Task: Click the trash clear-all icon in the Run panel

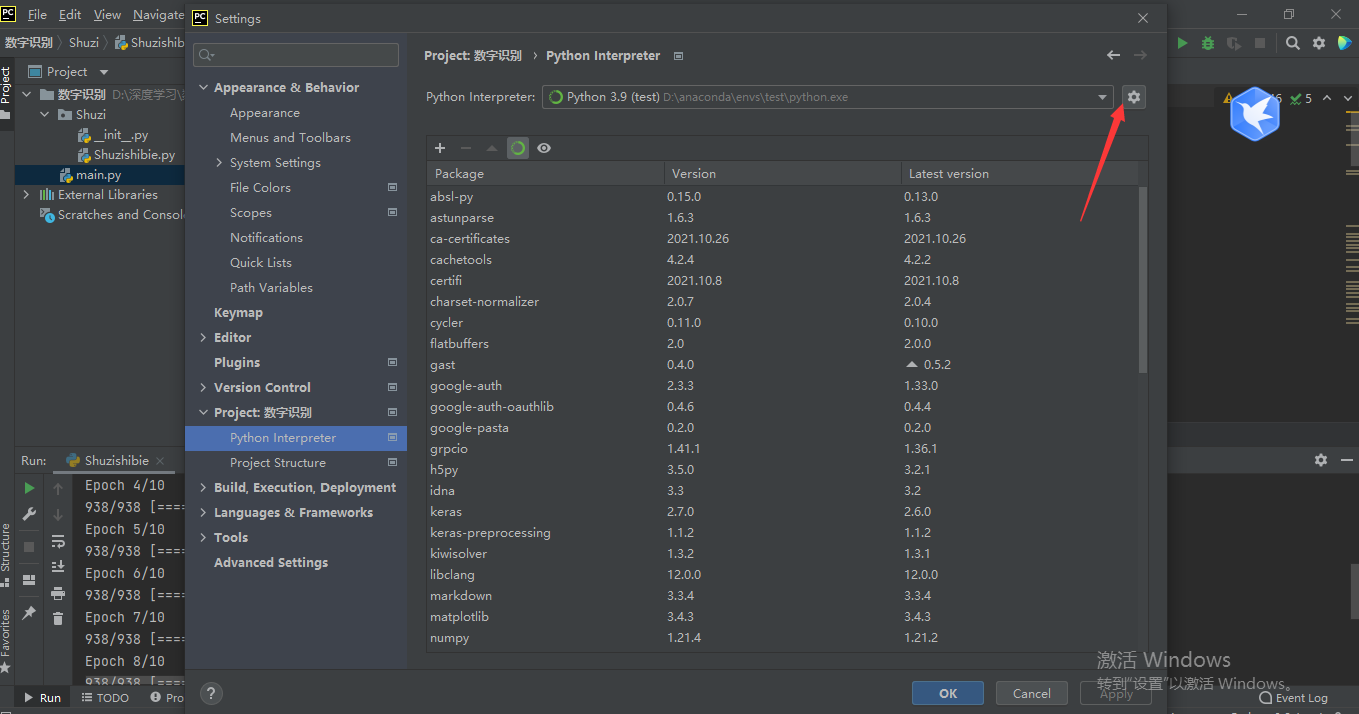Action: click(x=58, y=619)
